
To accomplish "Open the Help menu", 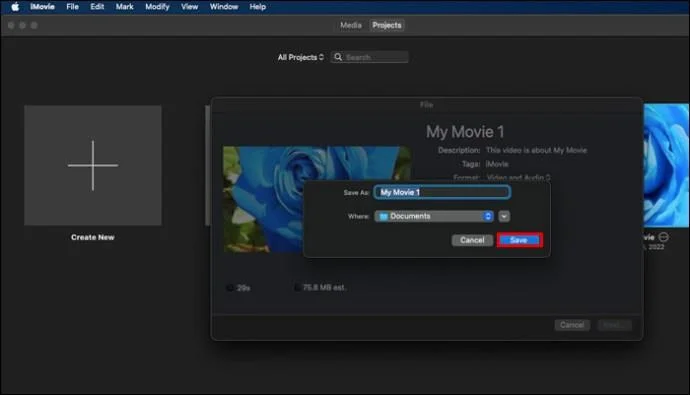I will [x=257, y=7].
